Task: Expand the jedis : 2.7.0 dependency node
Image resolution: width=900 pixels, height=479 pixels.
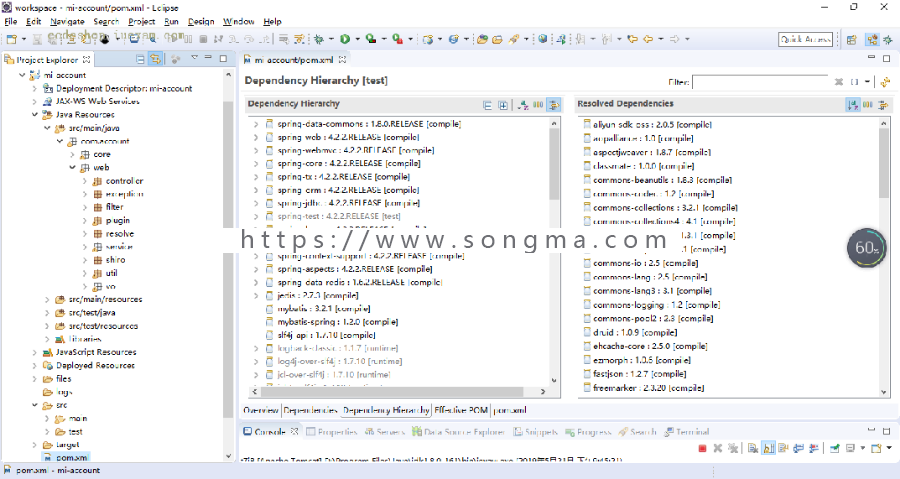Action: pos(256,295)
